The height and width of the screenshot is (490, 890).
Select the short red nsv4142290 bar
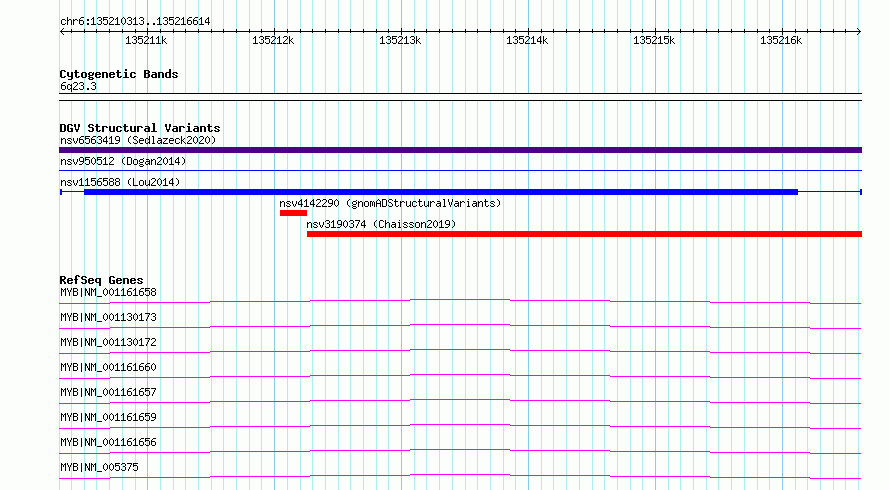293,213
